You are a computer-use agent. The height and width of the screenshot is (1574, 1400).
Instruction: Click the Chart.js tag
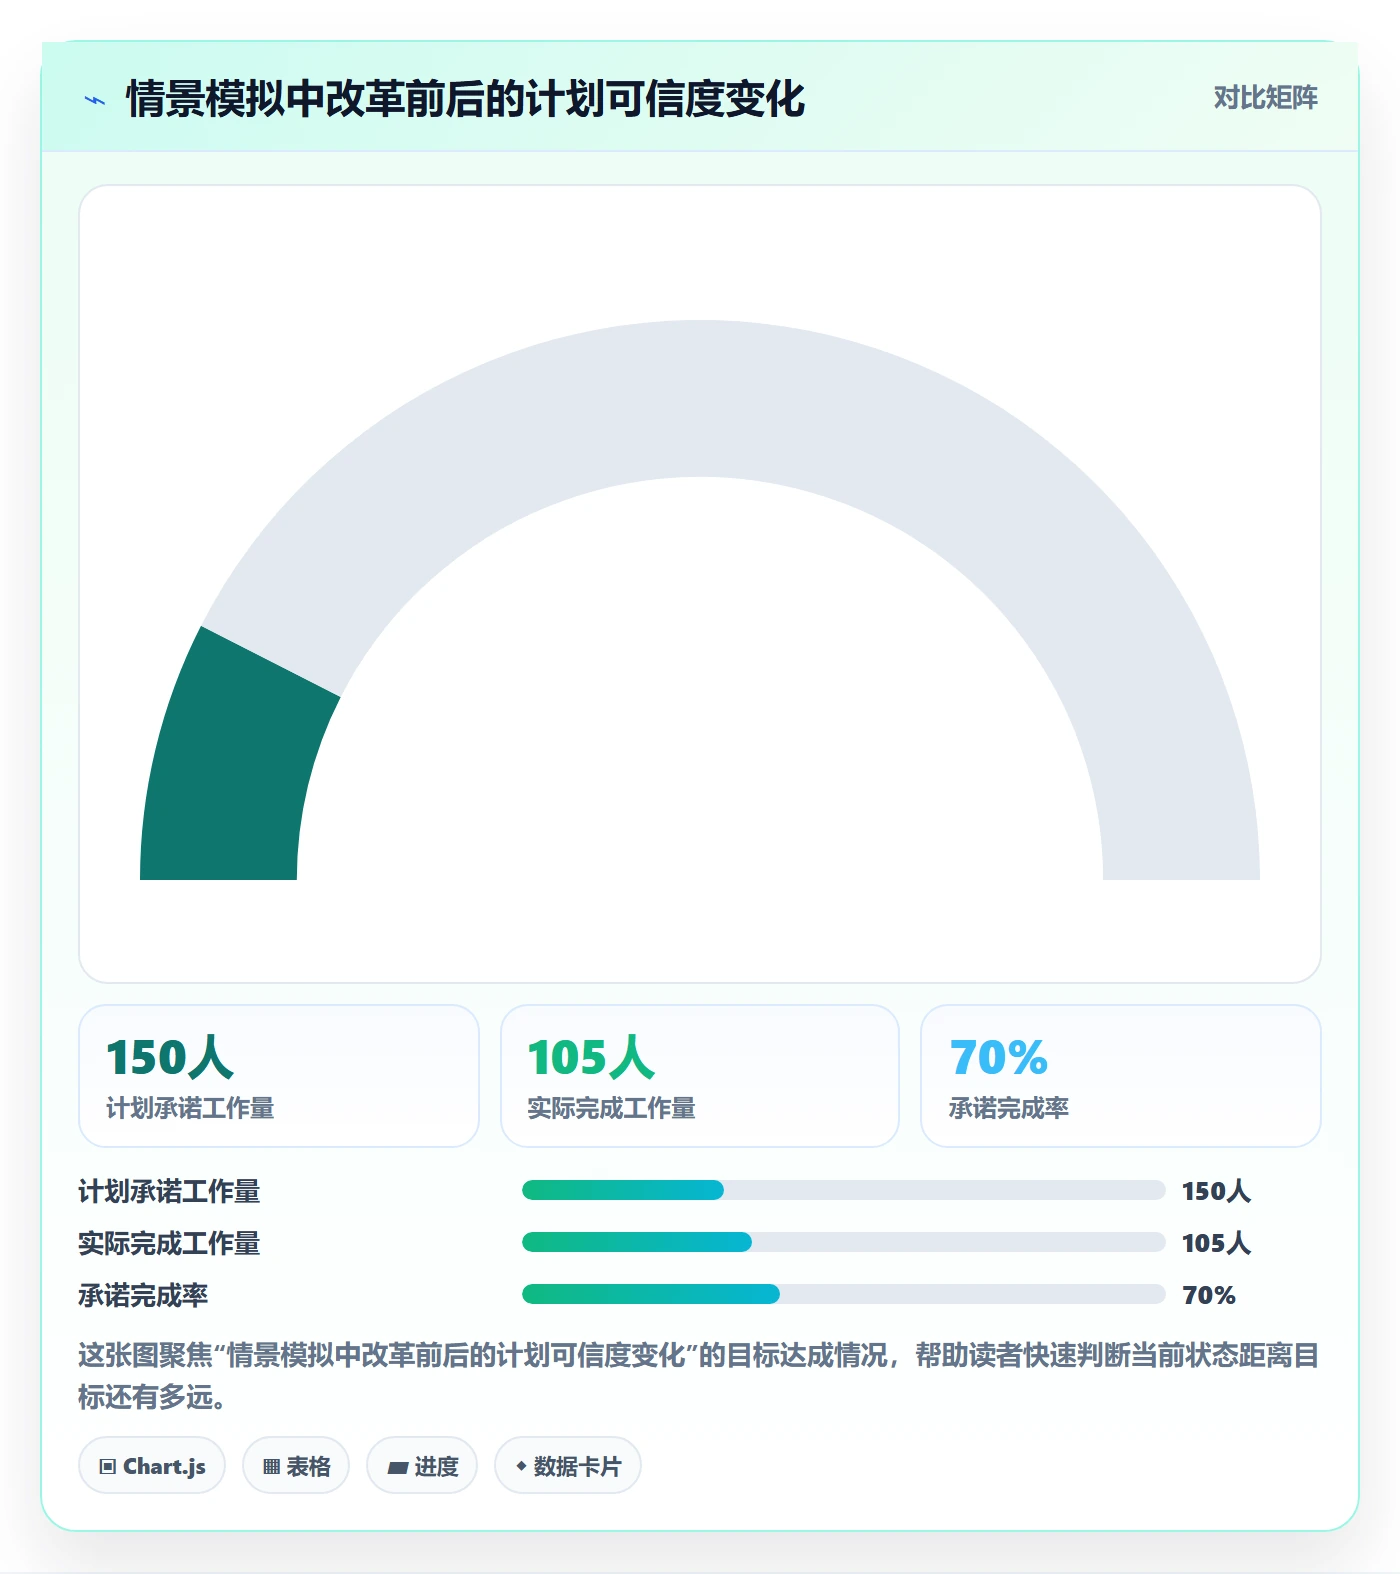(152, 1466)
